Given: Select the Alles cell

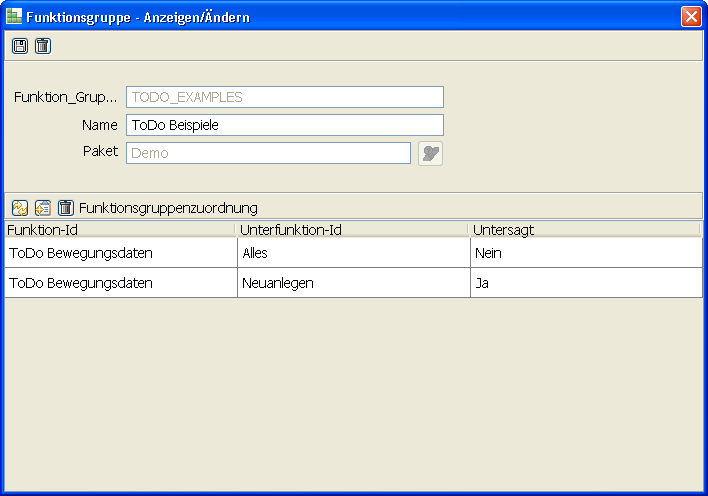Looking at the screenshot, I should (353, 253).
